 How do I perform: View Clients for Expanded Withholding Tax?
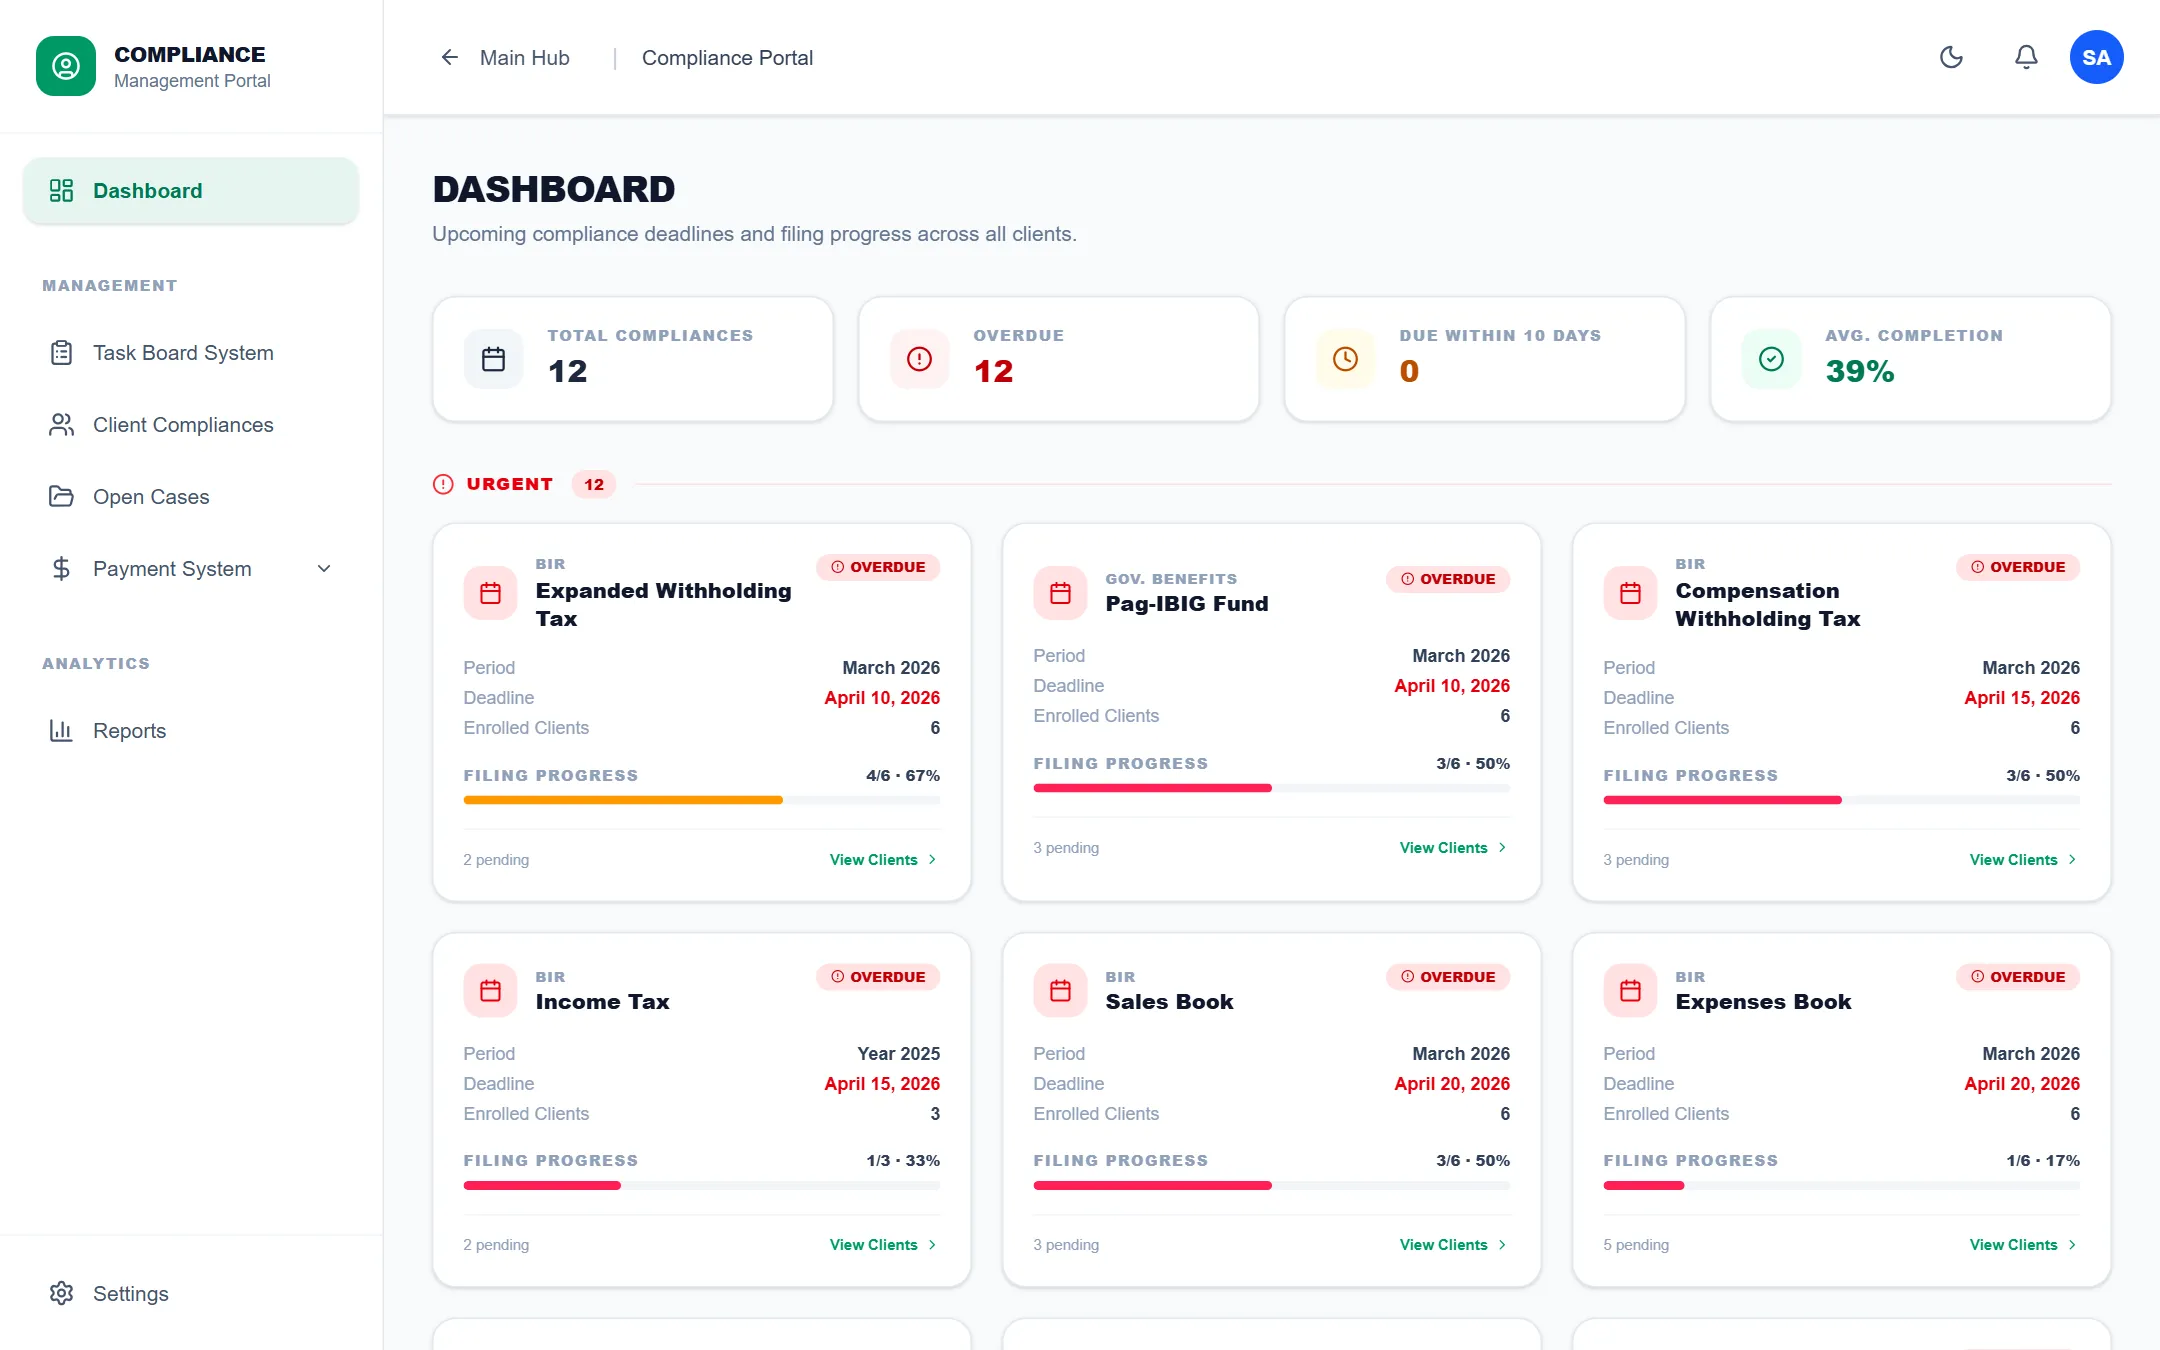coord(884,860)
